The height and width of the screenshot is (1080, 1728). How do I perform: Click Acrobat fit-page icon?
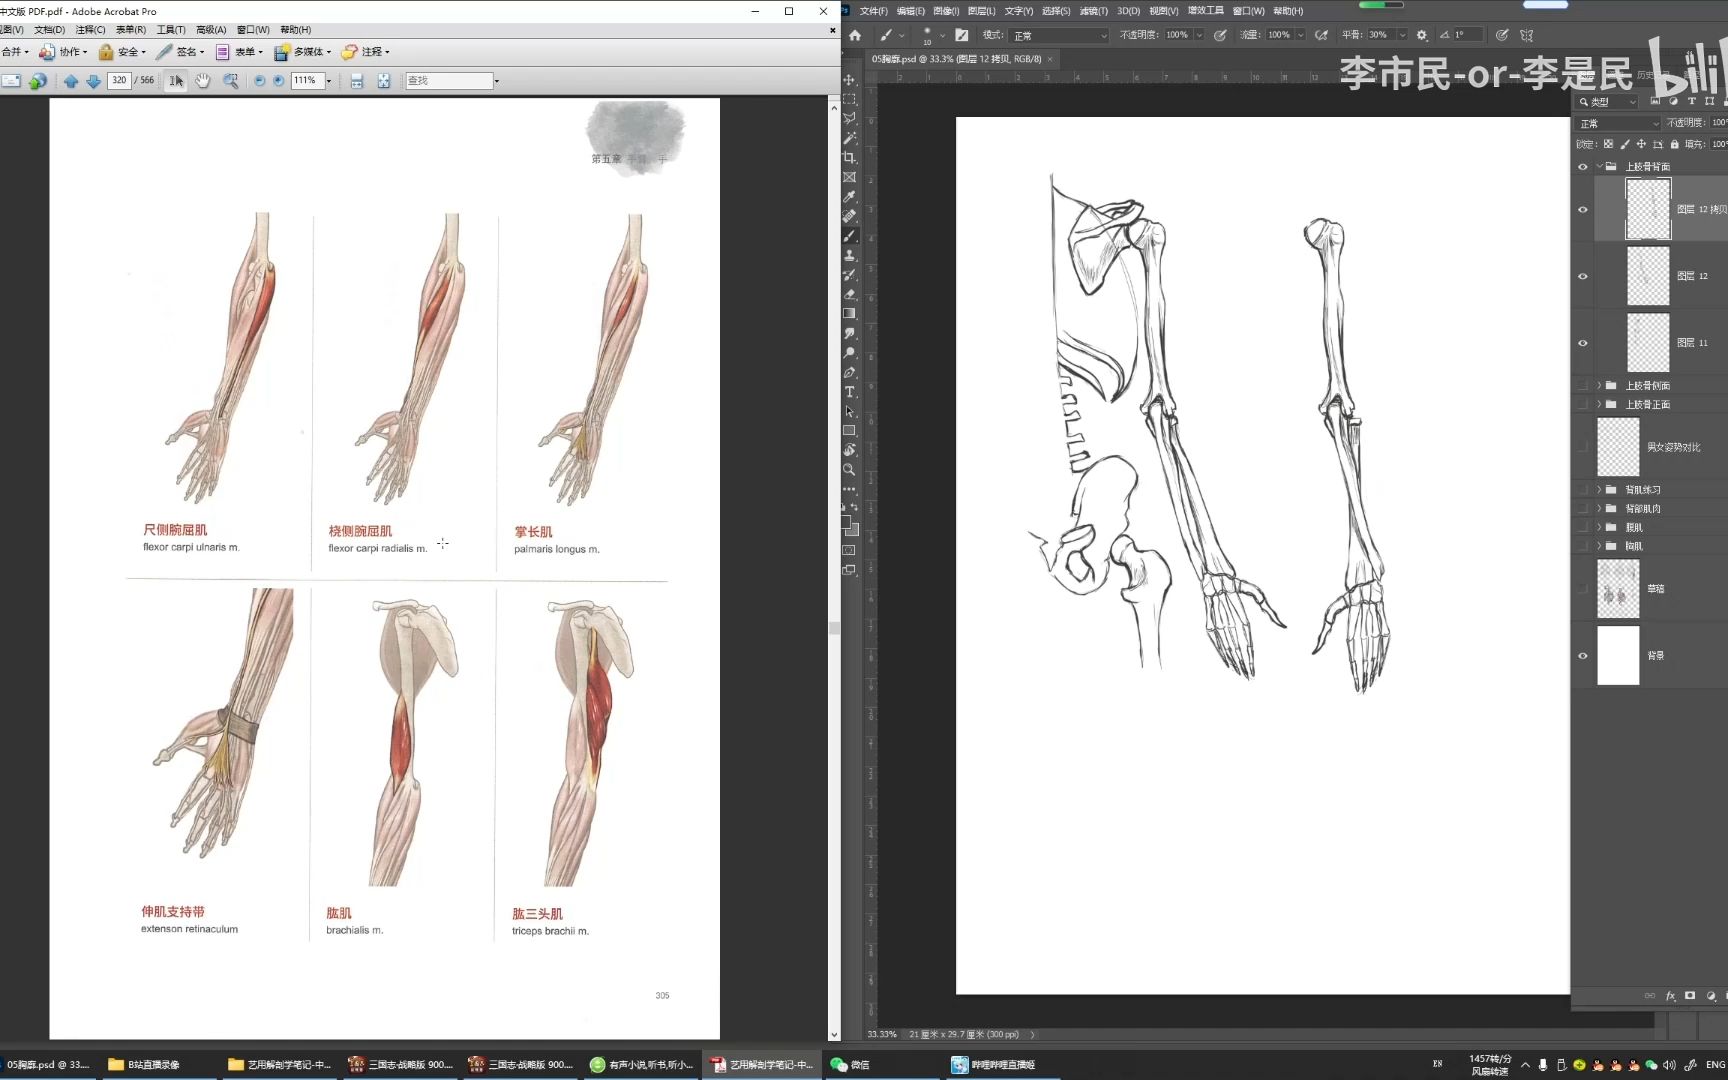coord(384,81)
